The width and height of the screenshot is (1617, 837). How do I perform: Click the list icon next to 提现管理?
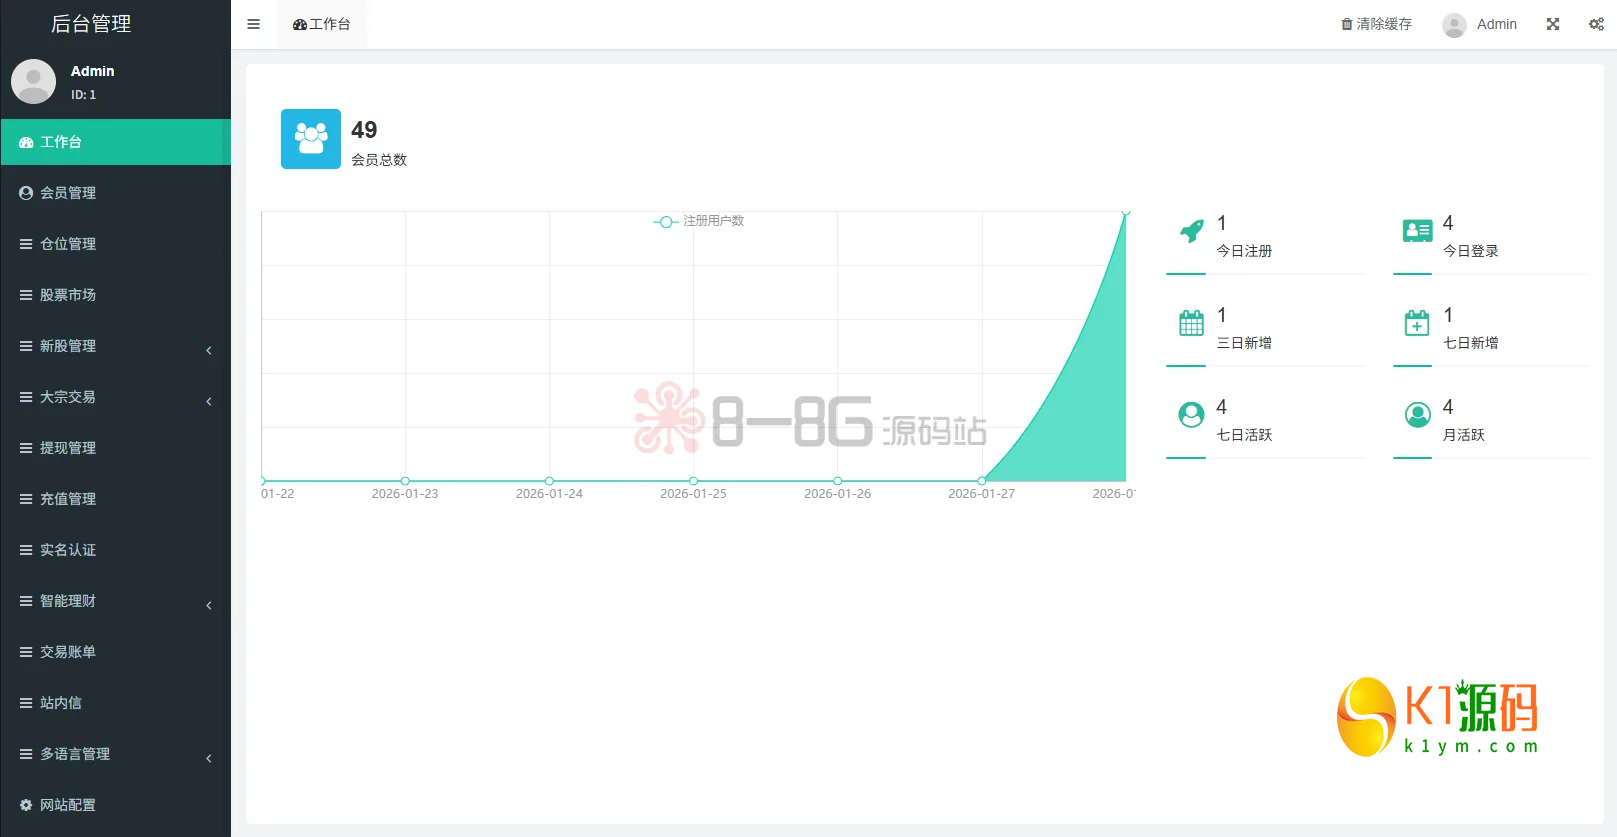(26, 448)
